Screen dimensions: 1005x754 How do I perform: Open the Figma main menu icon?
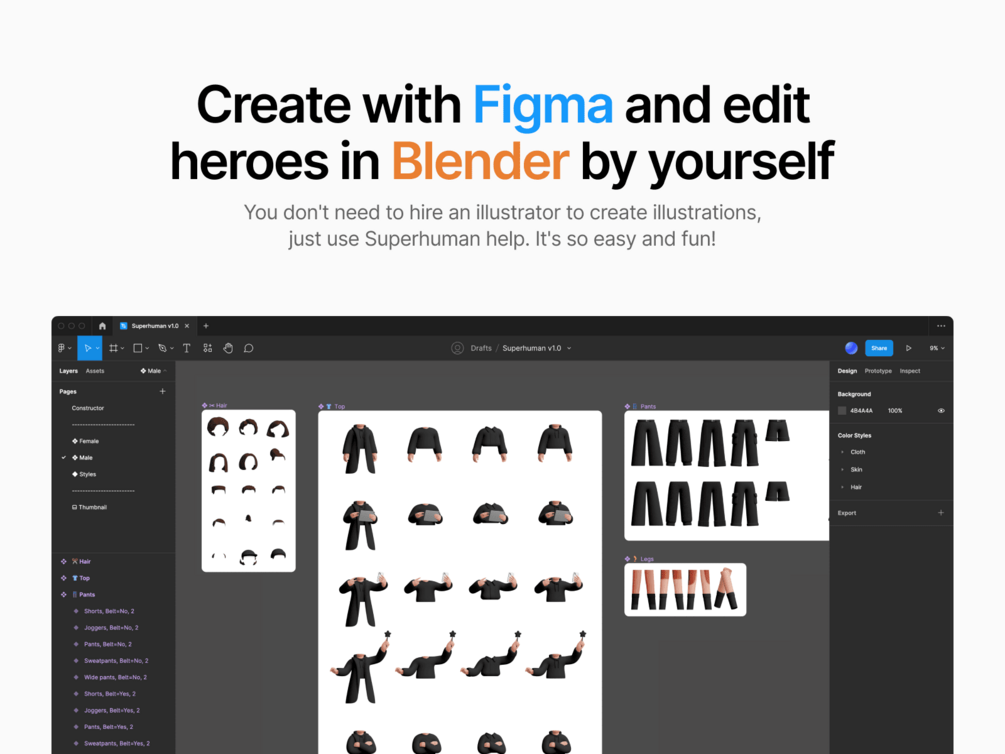point(62,348)
